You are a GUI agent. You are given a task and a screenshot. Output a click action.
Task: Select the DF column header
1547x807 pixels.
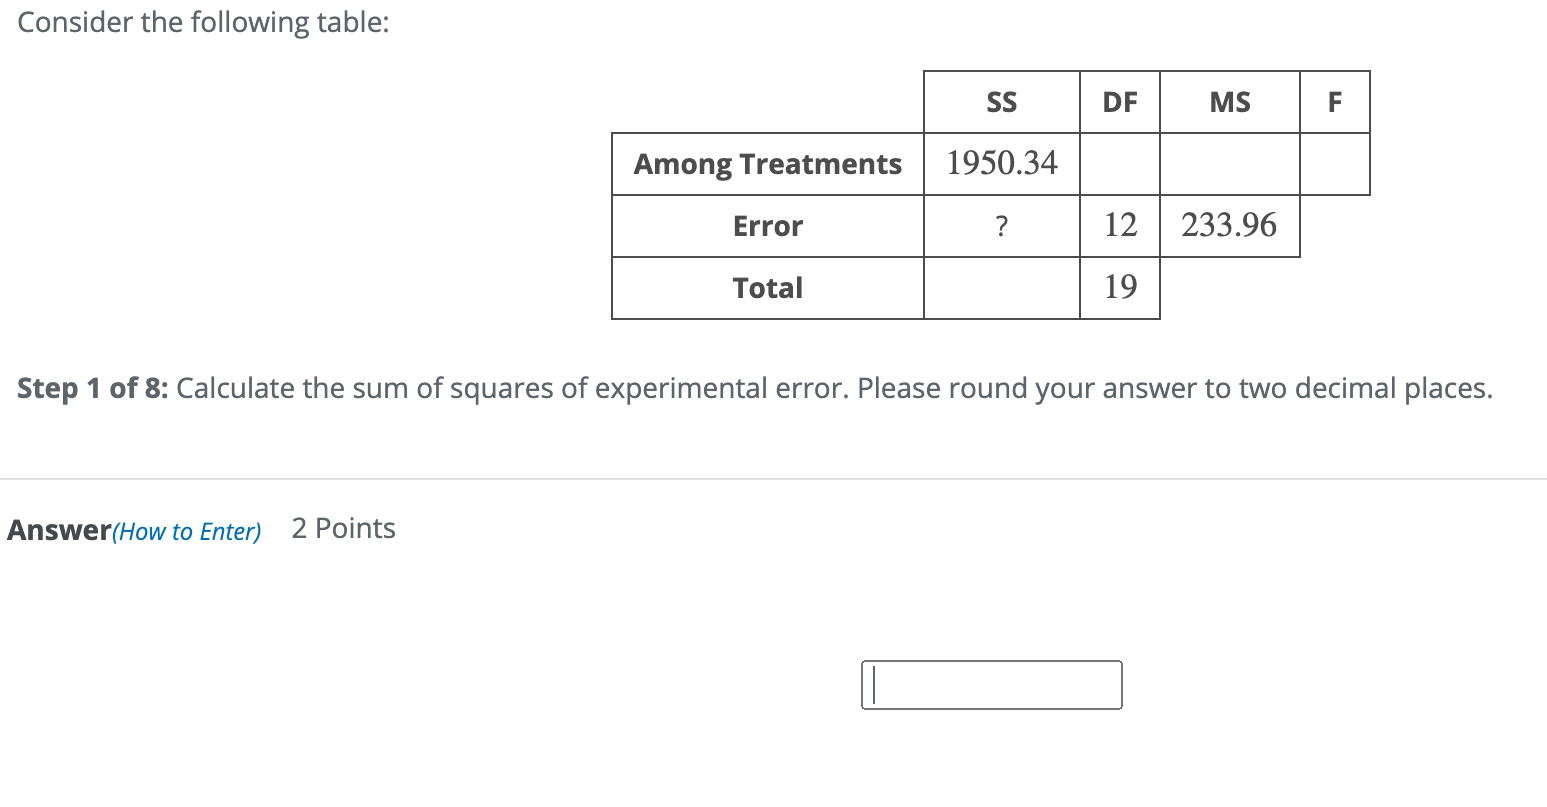point(1119,102)
